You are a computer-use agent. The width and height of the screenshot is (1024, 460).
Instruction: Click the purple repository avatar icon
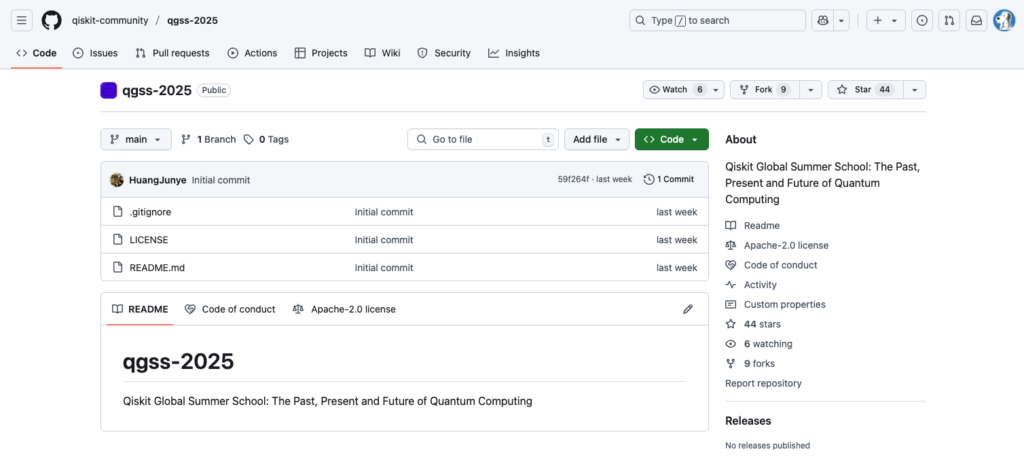tap(108, 90)
